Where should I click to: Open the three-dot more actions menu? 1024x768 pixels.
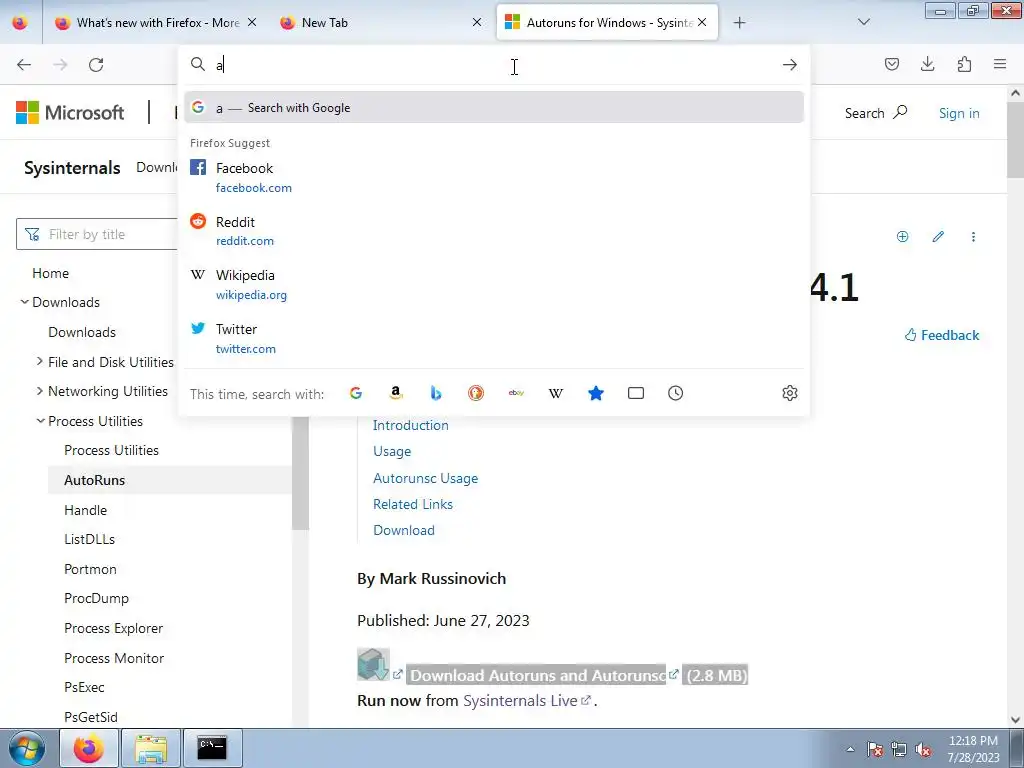point(973,236)
